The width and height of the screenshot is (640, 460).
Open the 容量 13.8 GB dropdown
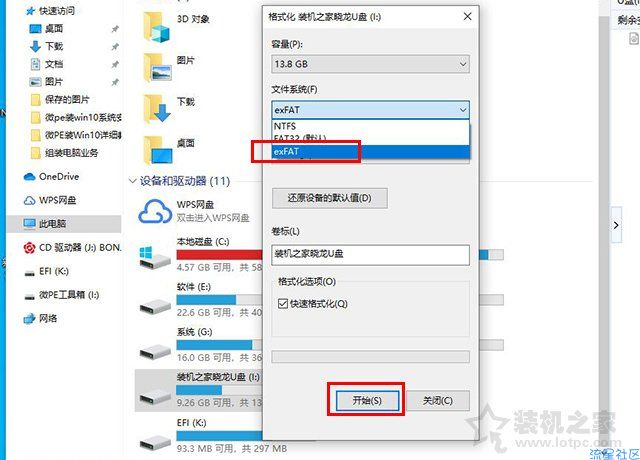370,64
